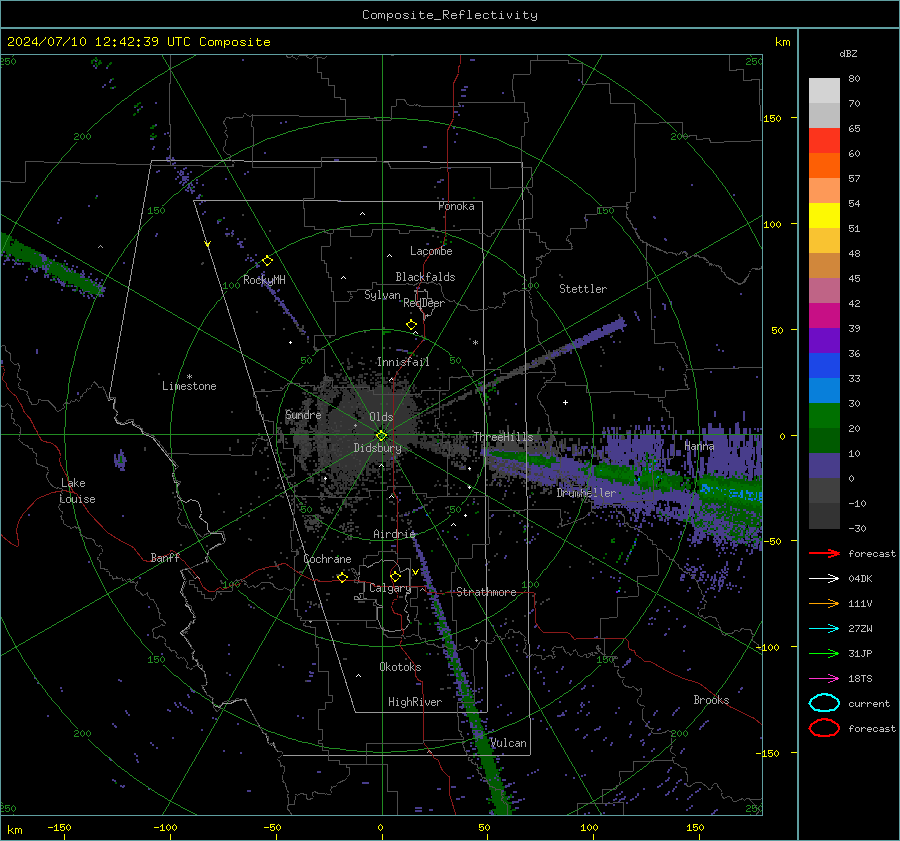
Task: Click the red forecast ellipse legend icon
Action: tap(824, 728)
